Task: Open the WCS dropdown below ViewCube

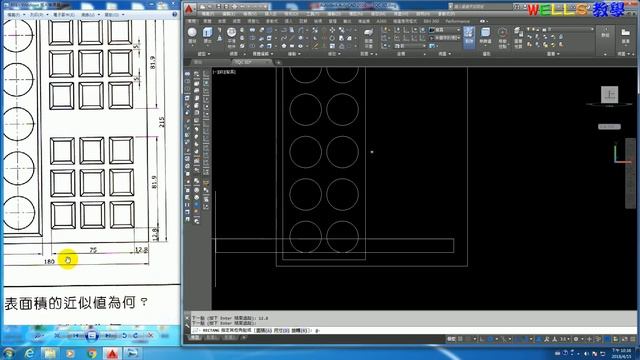Action: click(609, 127)
